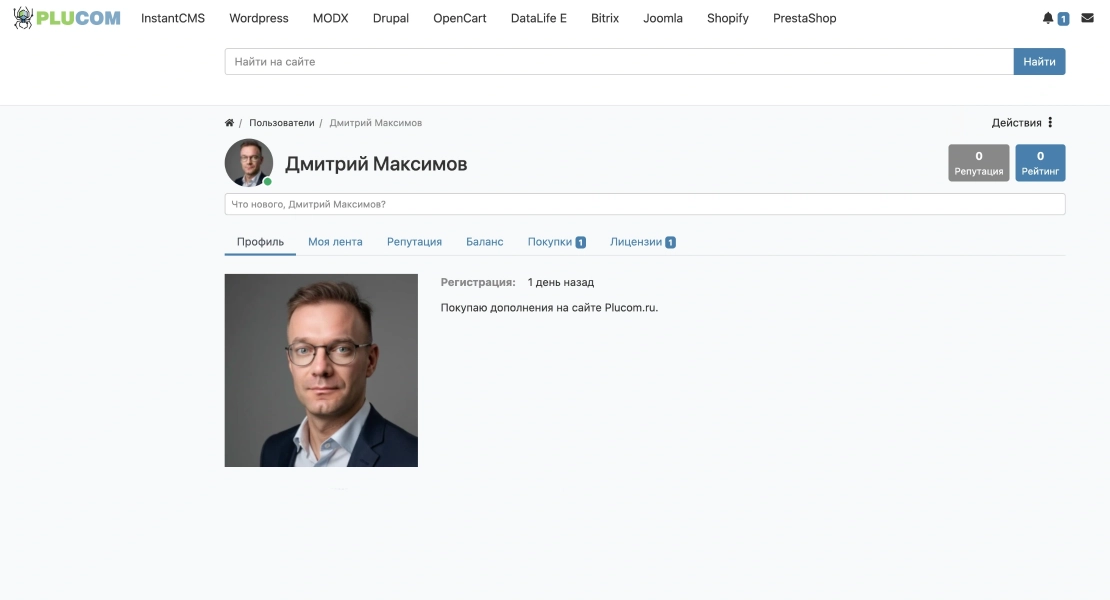Open the notifications bell icon

pyautogui.click(x=1048, y=18)
